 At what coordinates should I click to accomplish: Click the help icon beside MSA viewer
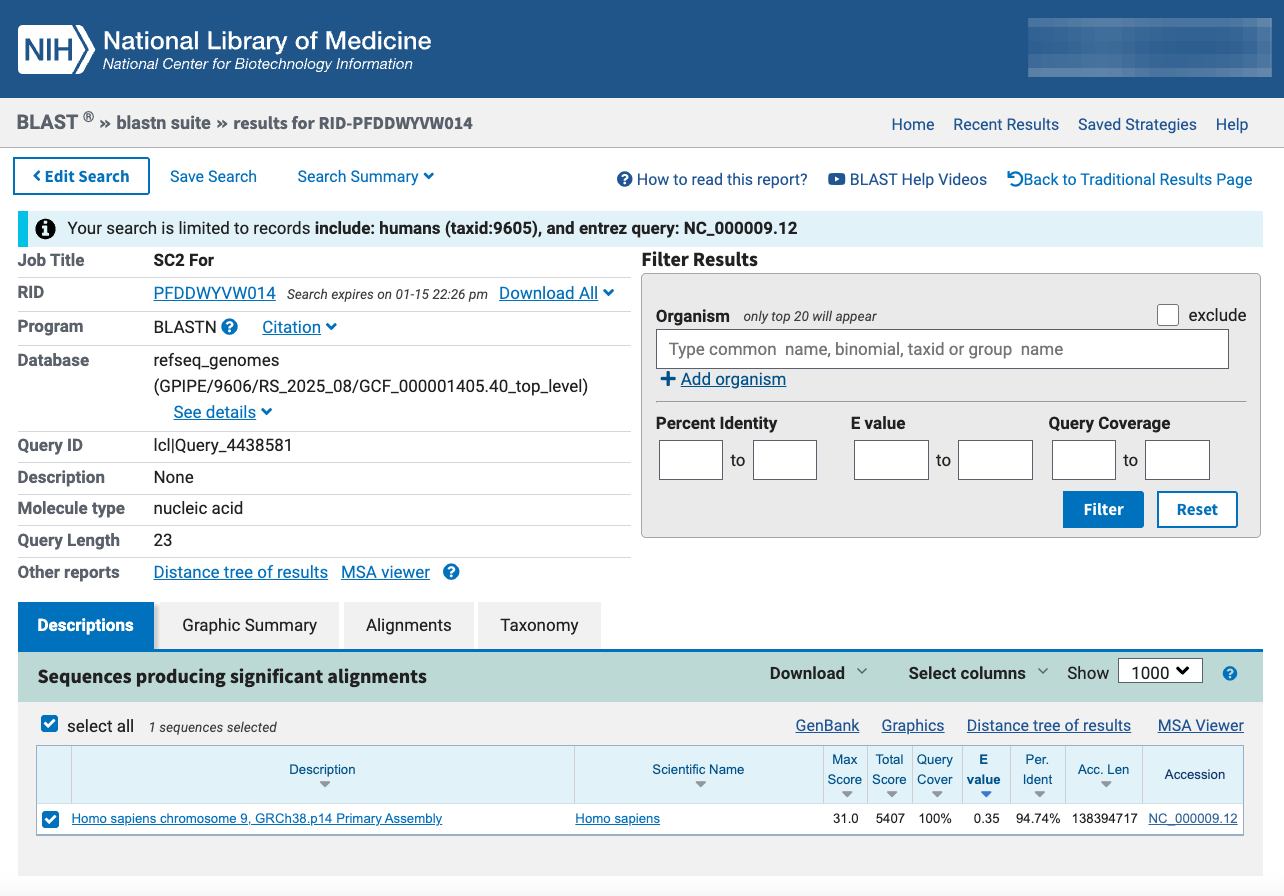(451, 572)
